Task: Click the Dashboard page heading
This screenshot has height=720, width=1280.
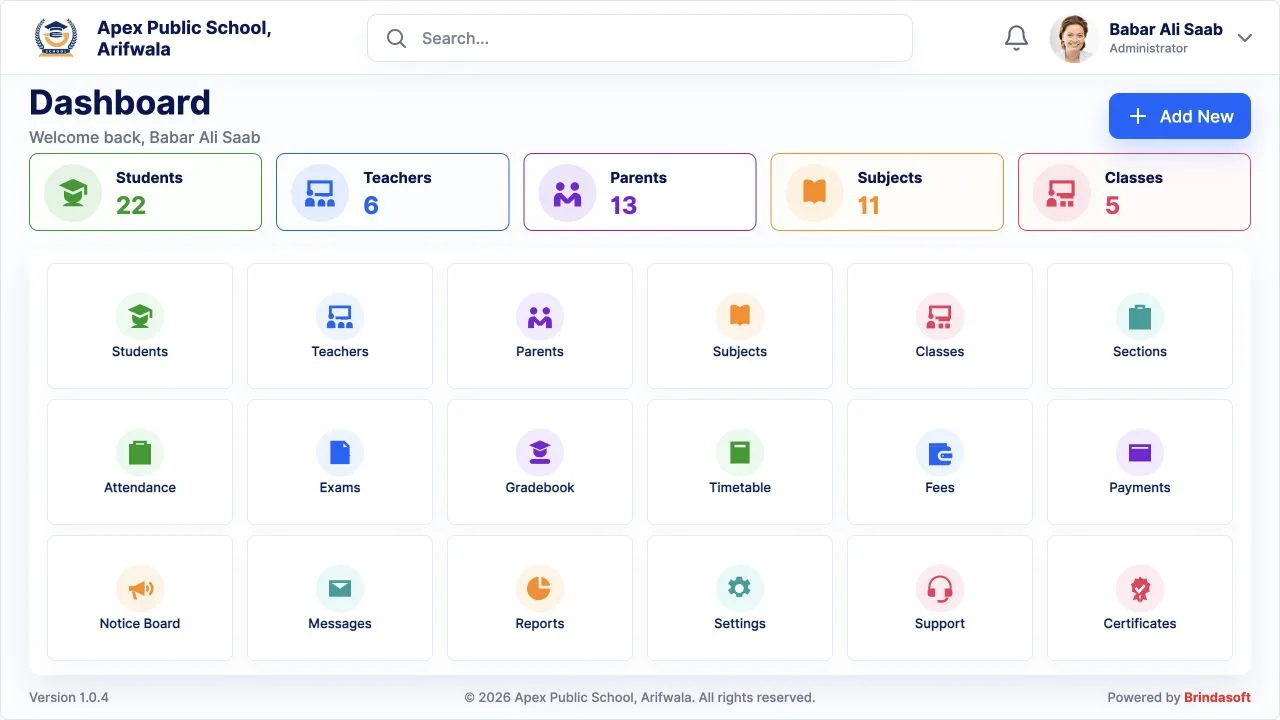Action: coord(120,102)
